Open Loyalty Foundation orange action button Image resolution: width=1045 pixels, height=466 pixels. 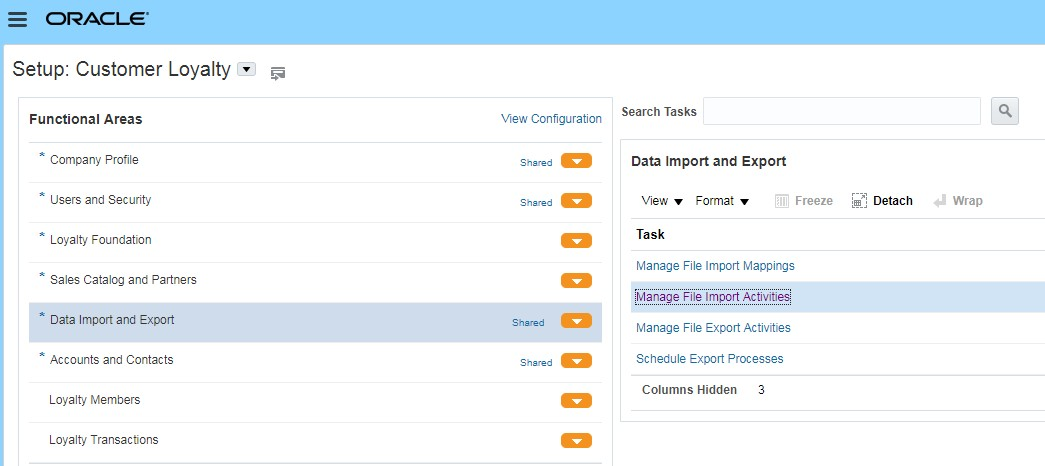click(x=576, y=241)
